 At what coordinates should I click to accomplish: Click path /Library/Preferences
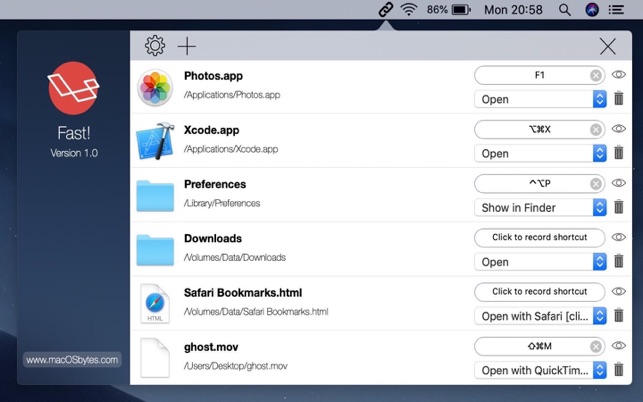click(222, 203)
